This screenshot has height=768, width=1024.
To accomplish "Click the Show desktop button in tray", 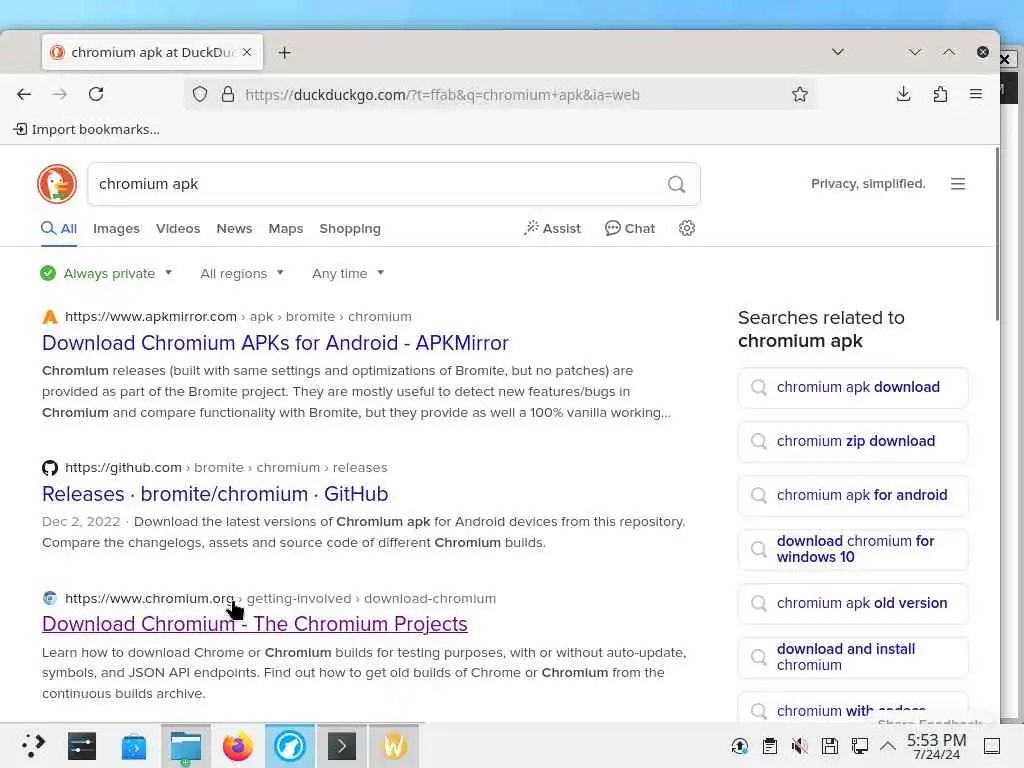I will pyautogui.click(x=992, y=746).
